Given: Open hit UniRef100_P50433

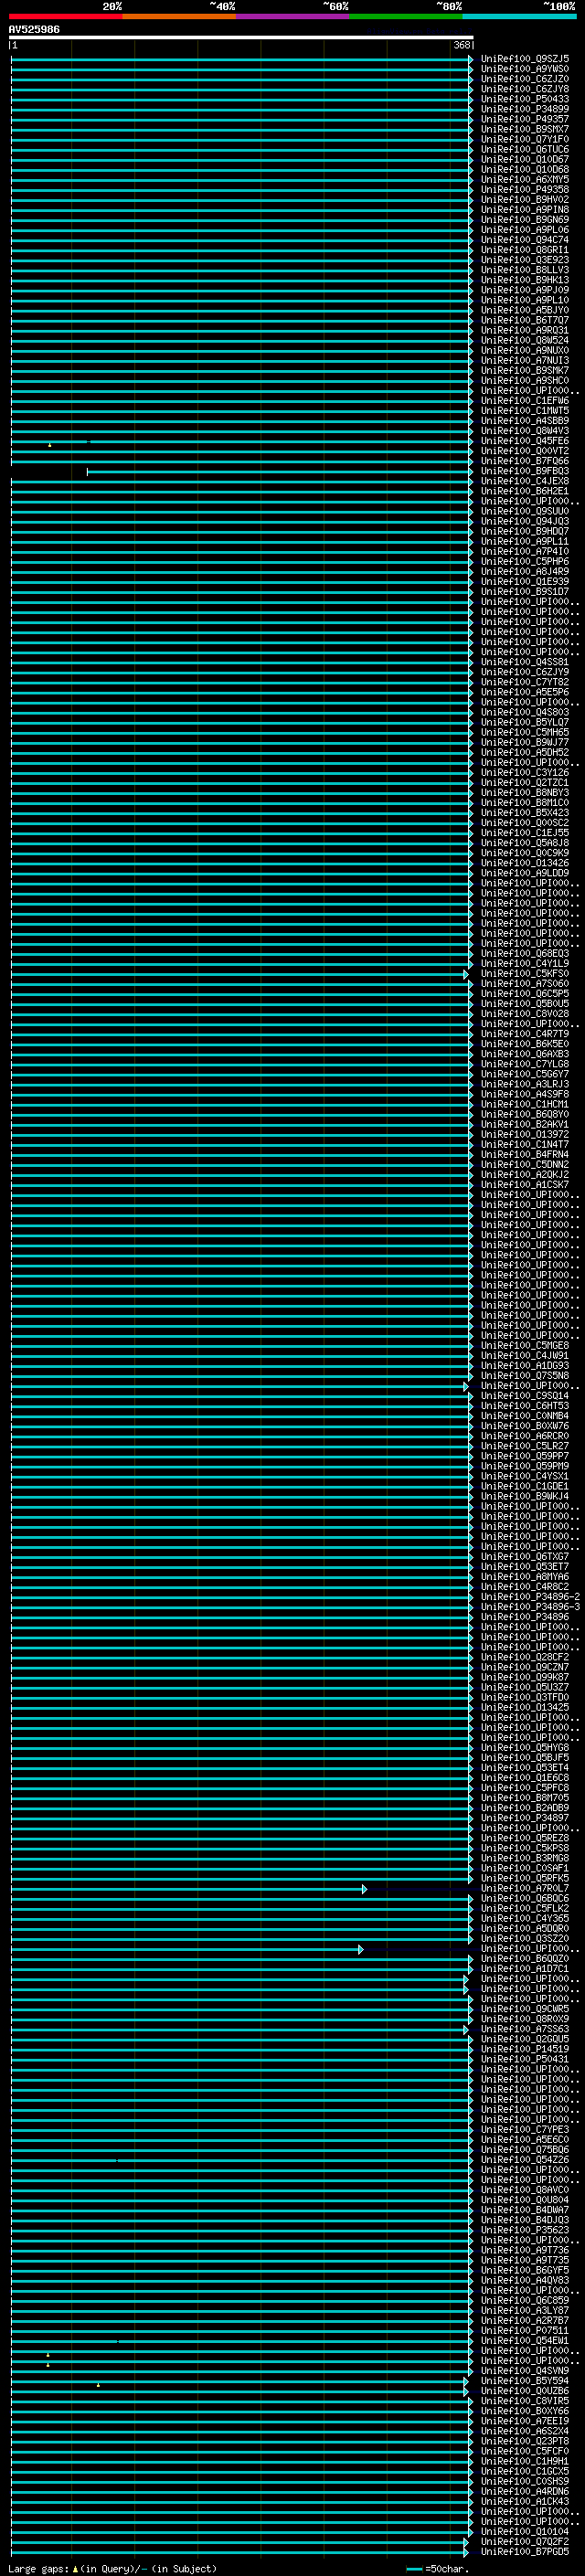Looking at the screenshot, I should point(525,99).
